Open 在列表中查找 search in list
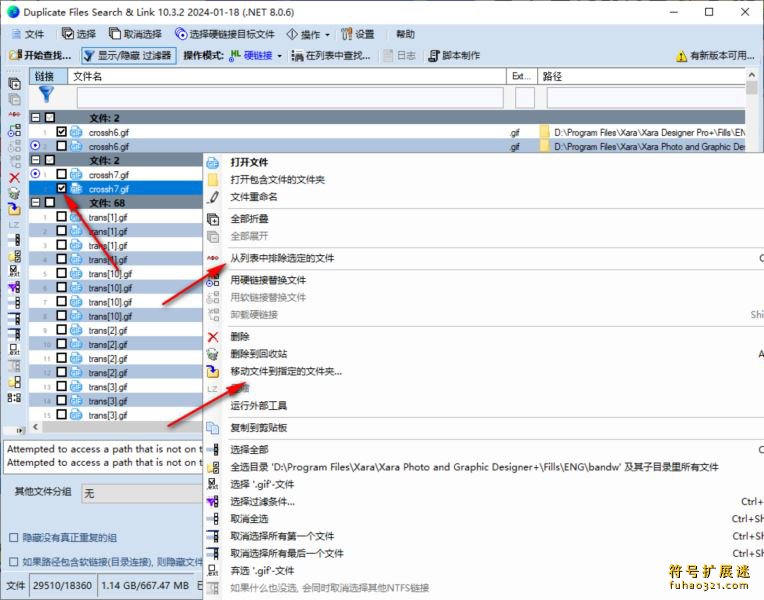Screen dimensions: 764x600 tap(331, 56)
